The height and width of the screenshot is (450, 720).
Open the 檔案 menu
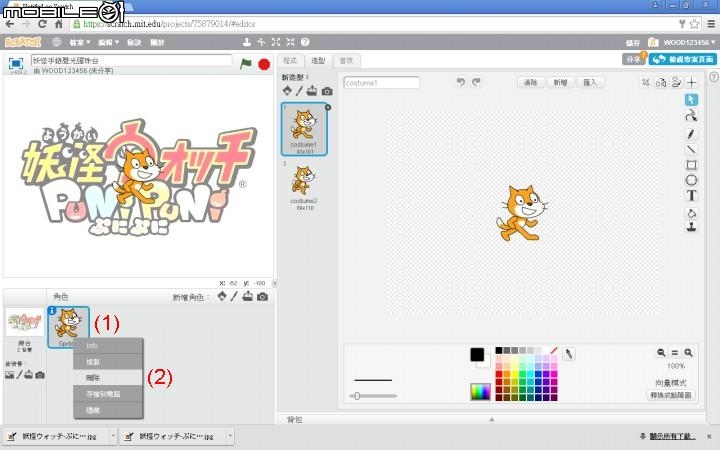click(x=79, y=42)
